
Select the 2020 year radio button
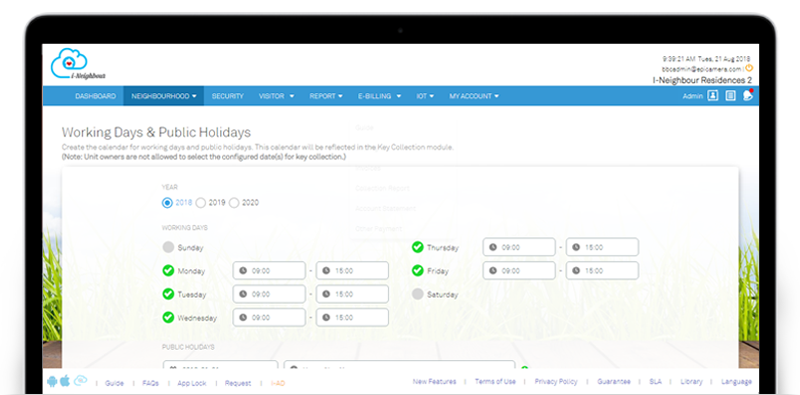click(234, 203)
